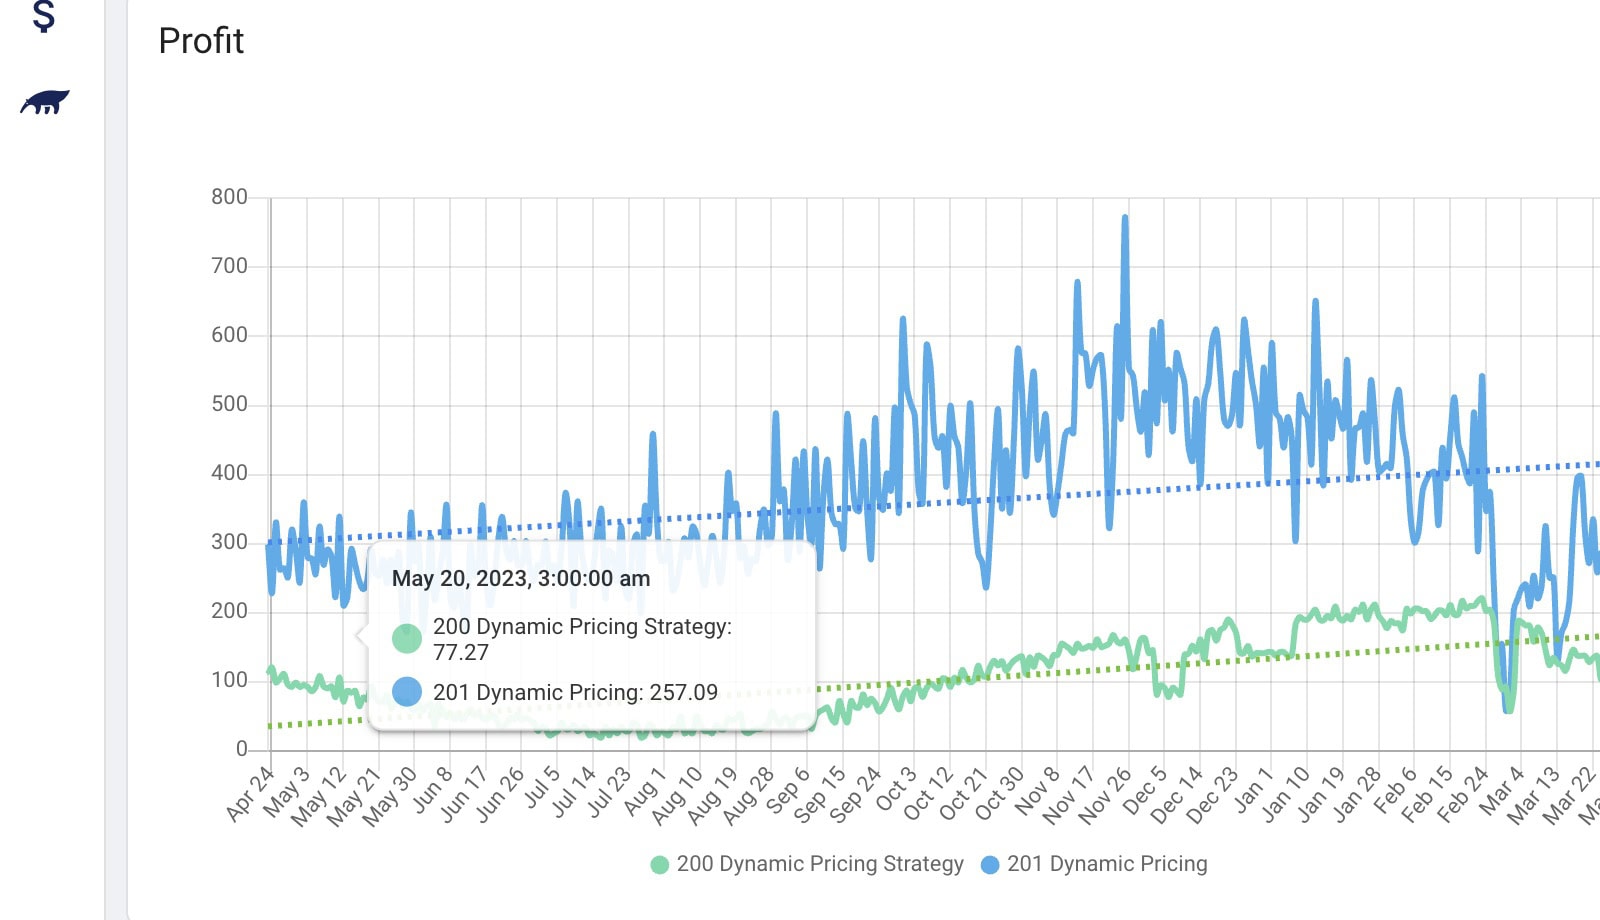Open the dollar sign sidebar icon

(43, 15)
